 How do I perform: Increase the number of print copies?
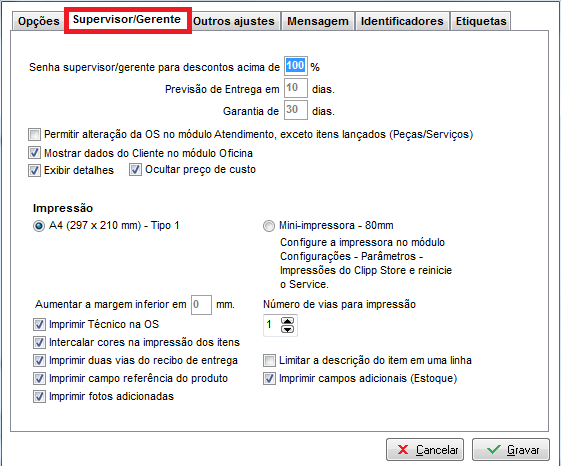[288, 321]
